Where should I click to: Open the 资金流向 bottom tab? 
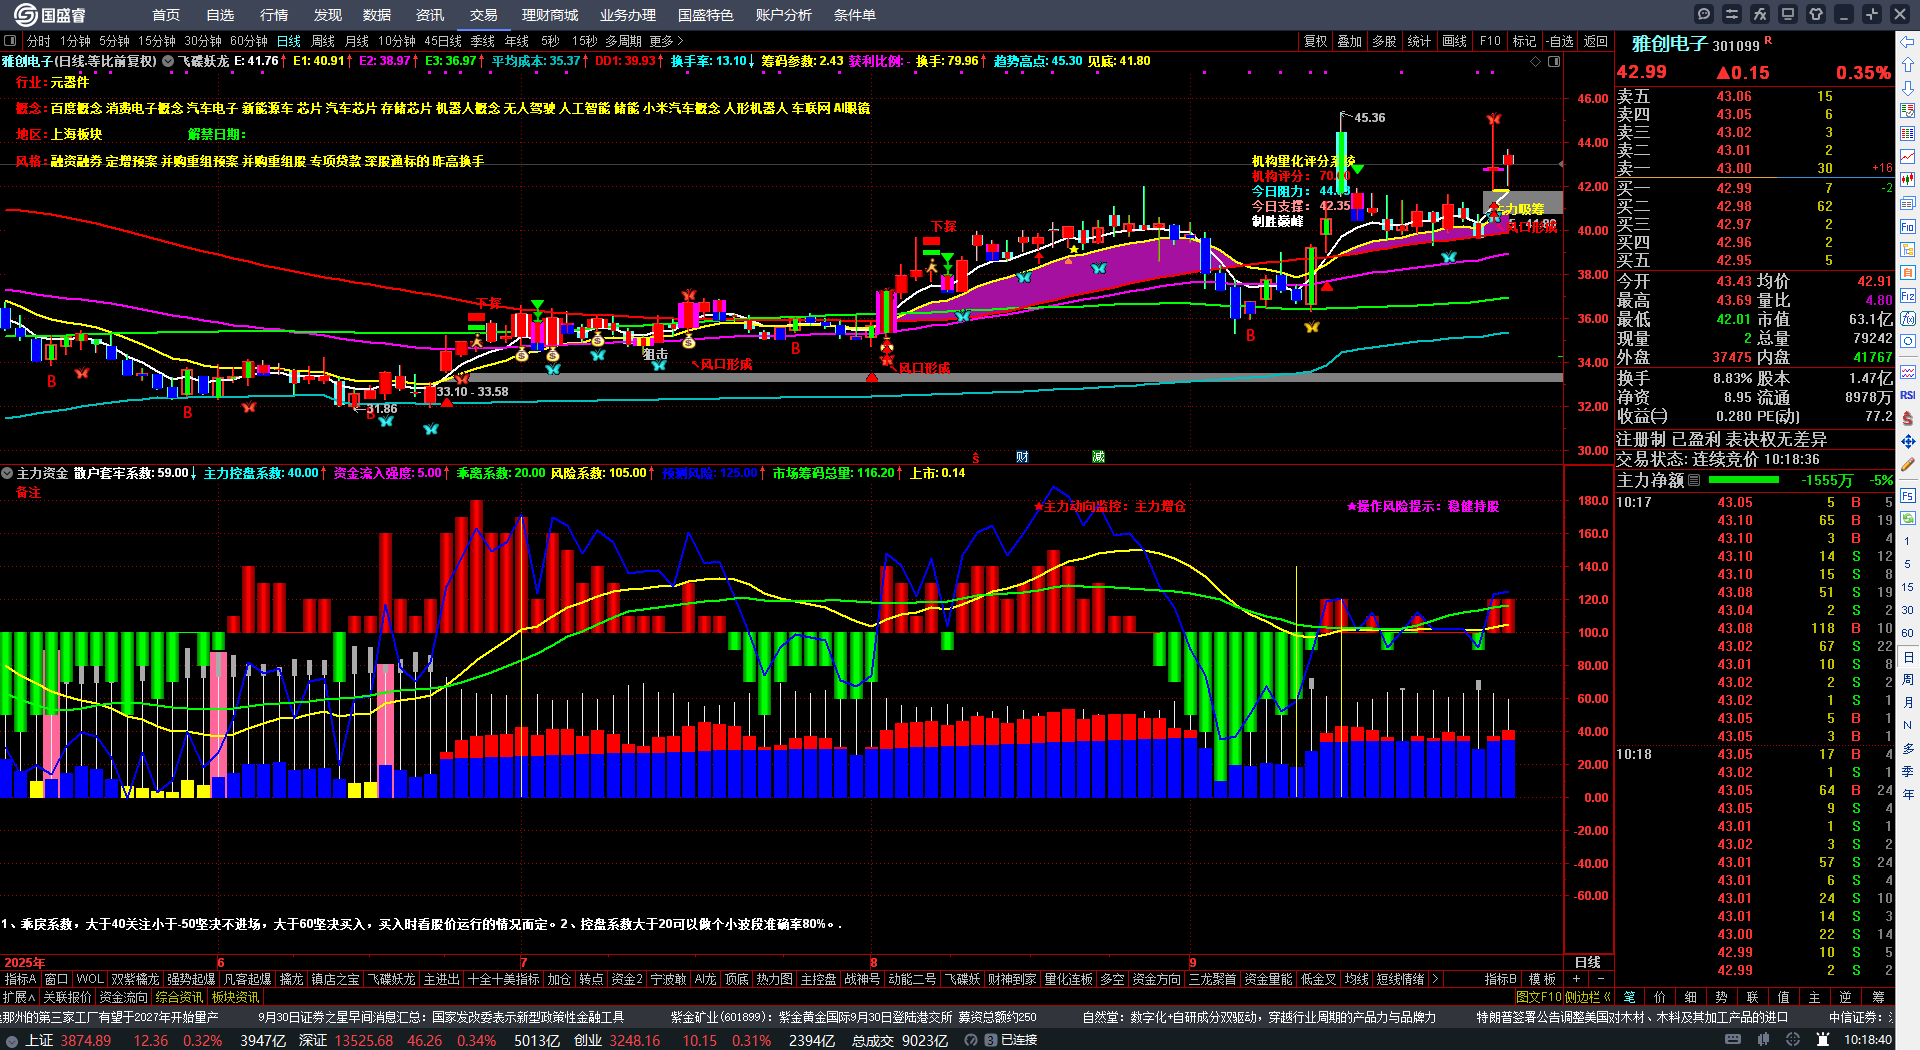[123, 997]
